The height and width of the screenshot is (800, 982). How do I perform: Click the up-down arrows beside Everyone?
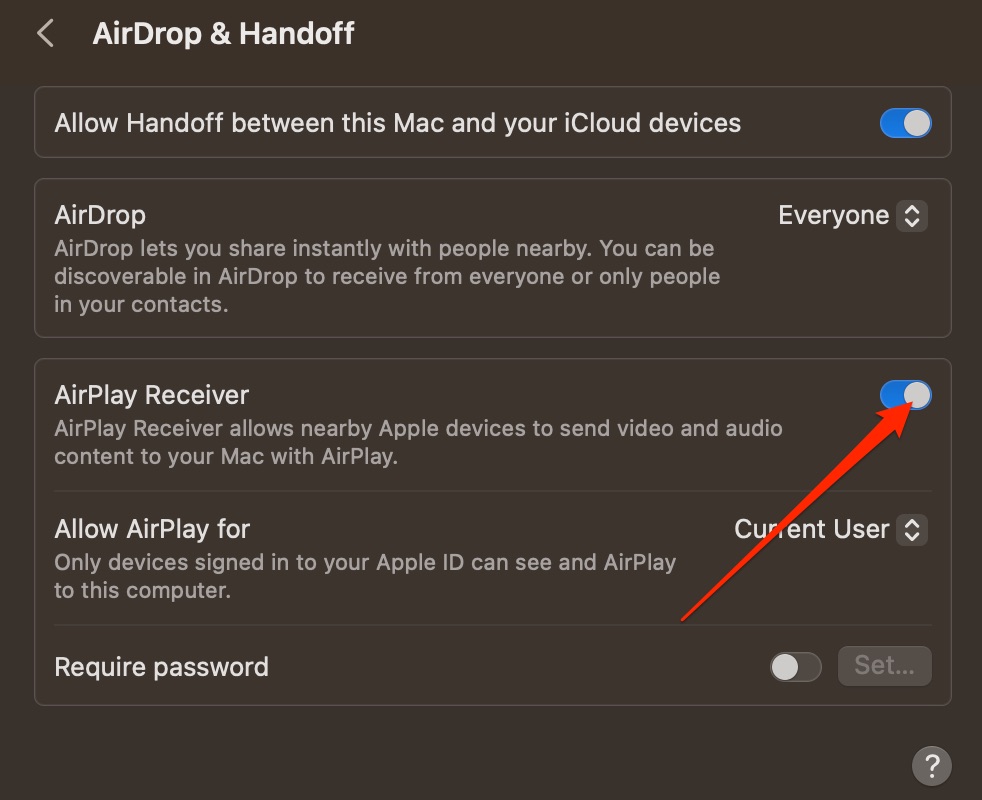point(912,216)
